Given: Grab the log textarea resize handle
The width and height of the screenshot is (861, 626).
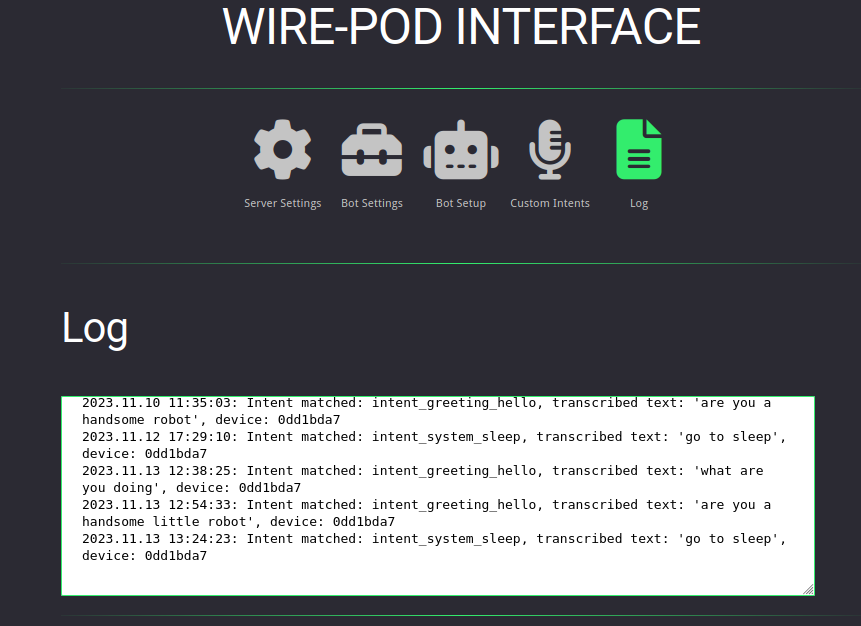Looking at the screenshot, I should pyautogui.click(x=808, y=589).
